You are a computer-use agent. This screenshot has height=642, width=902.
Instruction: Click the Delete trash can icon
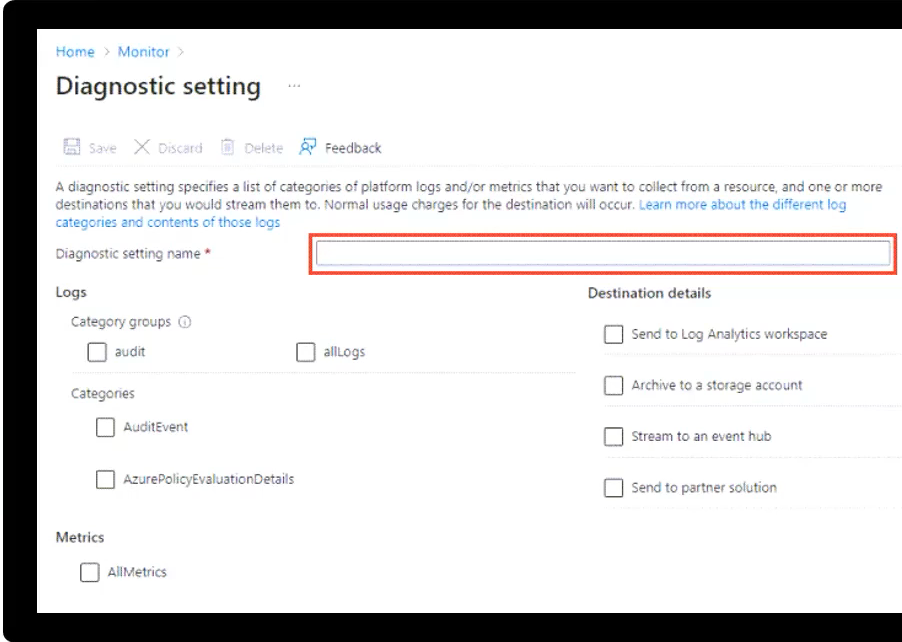click(227, 147)
